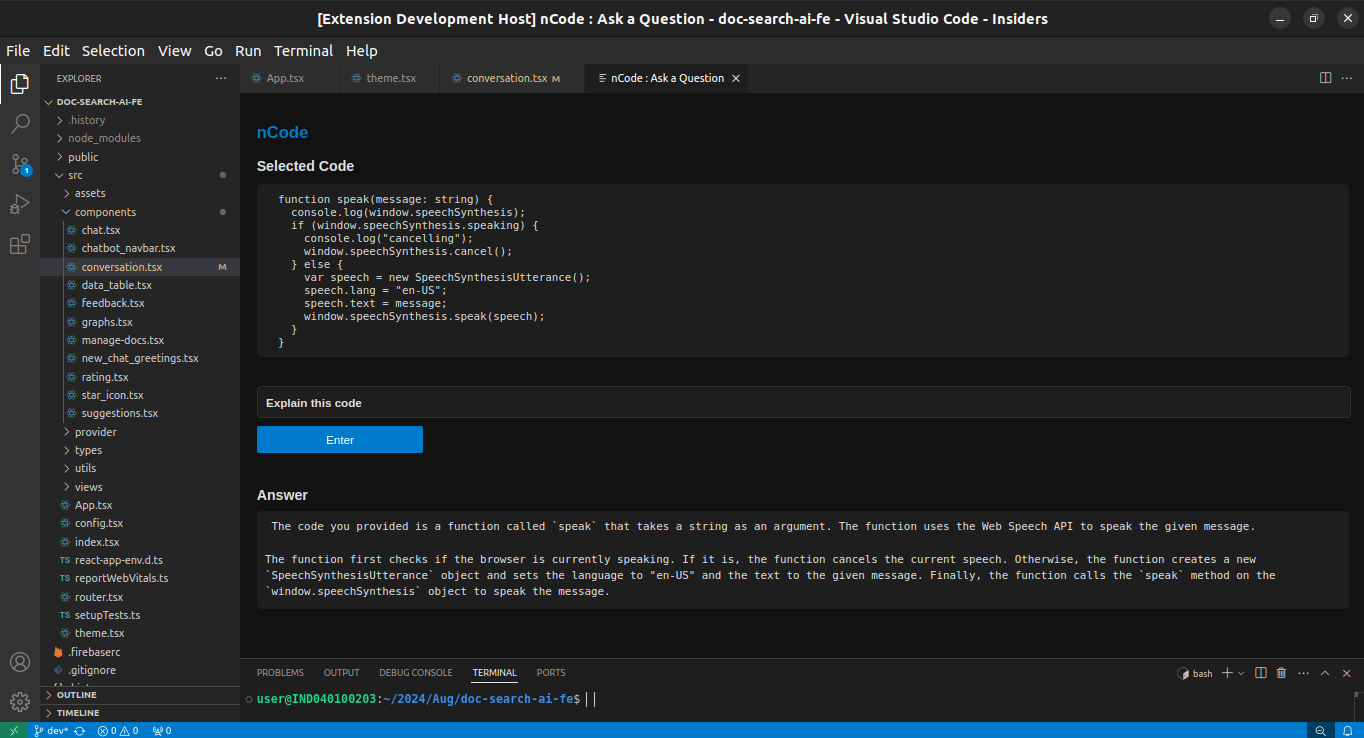Open the Run and Debug view
This screenshot has height=738, width=1364.
pos(20,204)
